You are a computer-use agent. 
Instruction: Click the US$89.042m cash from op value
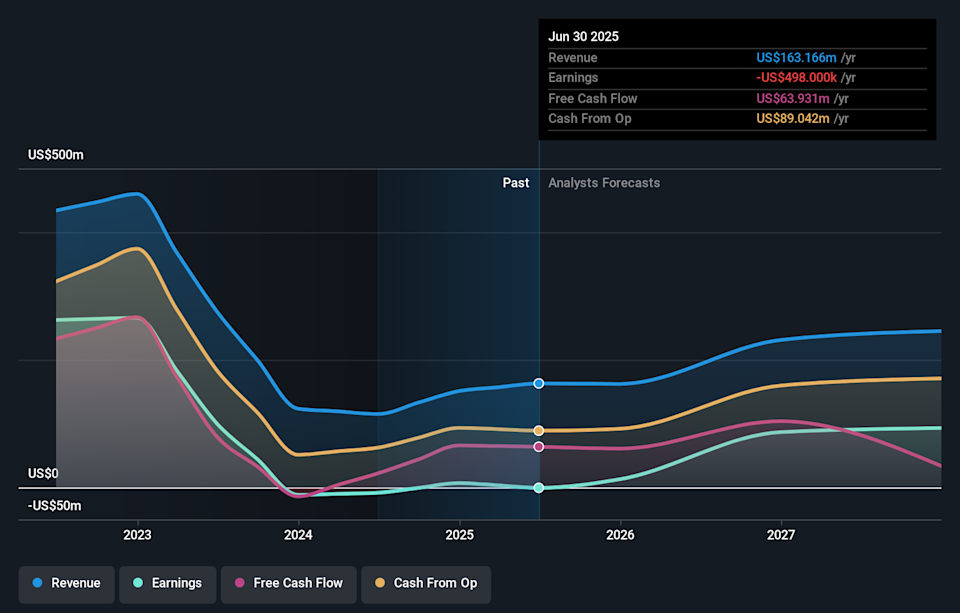pyautogui.click(x=793, y=119)
